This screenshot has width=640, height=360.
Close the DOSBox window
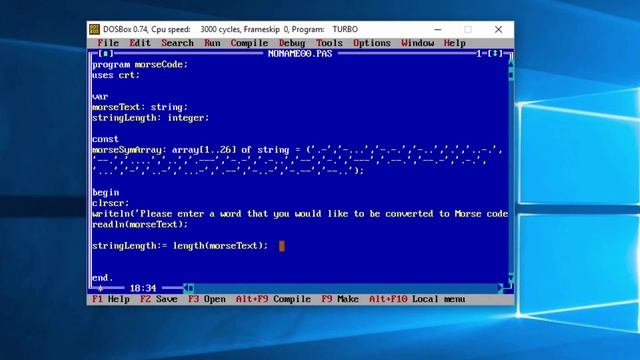(498, 29)
